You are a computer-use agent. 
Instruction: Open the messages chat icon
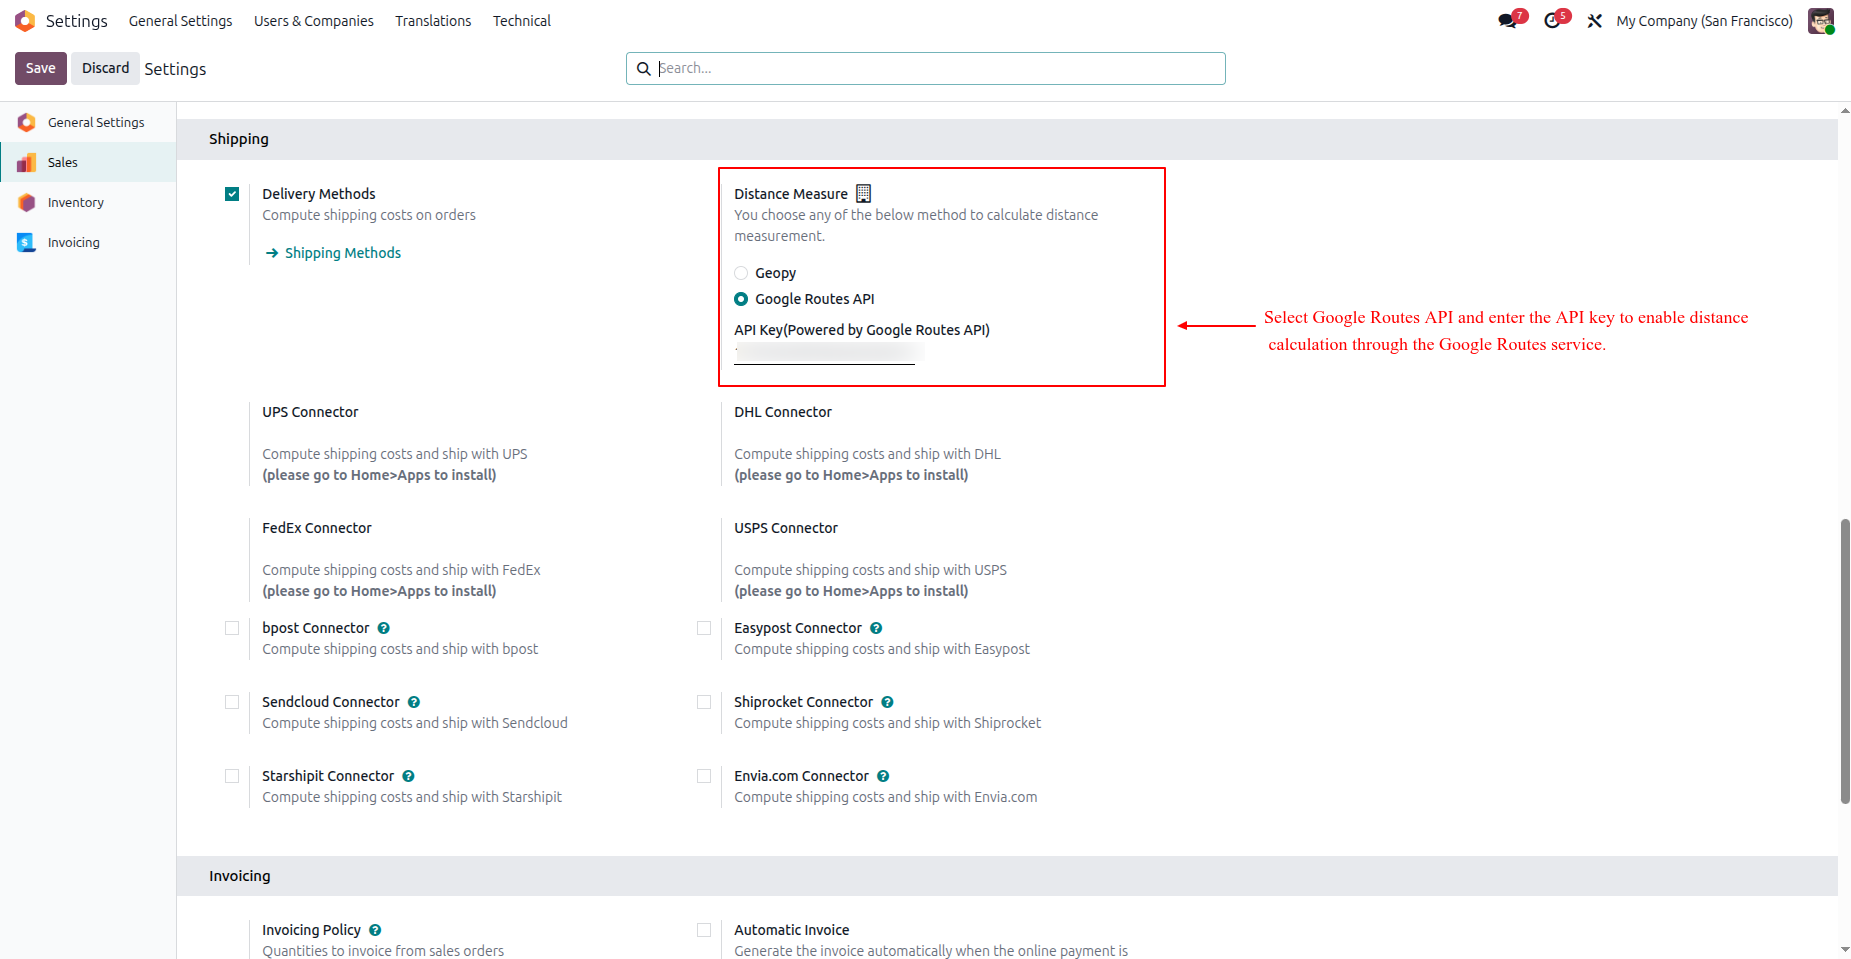[1508, 21]
